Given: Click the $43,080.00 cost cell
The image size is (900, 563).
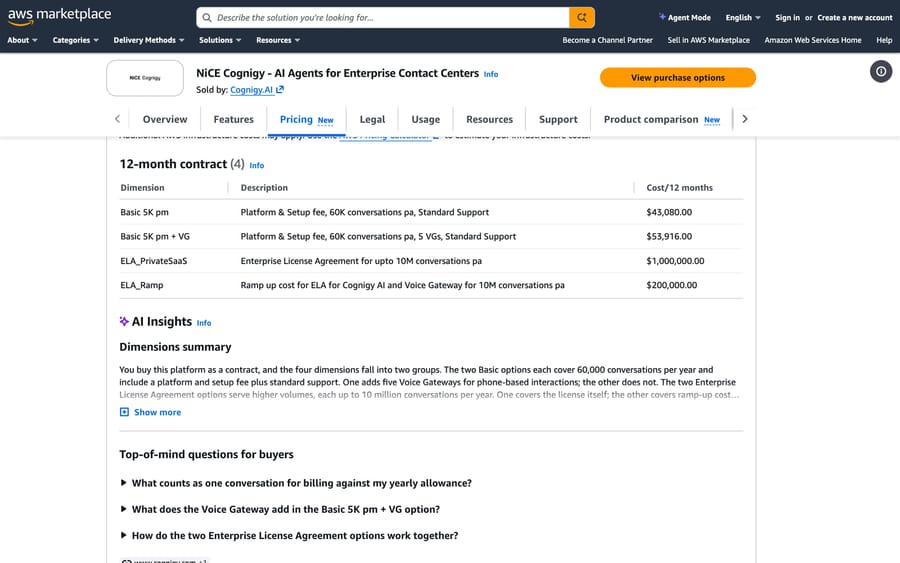Looking at the screenshot, I should [669, 212].
